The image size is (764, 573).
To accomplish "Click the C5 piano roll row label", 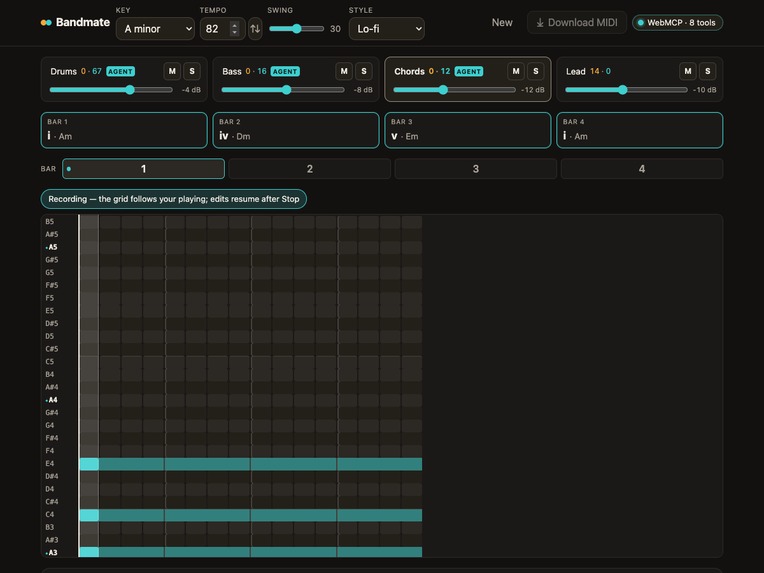I will pos(50,362).
